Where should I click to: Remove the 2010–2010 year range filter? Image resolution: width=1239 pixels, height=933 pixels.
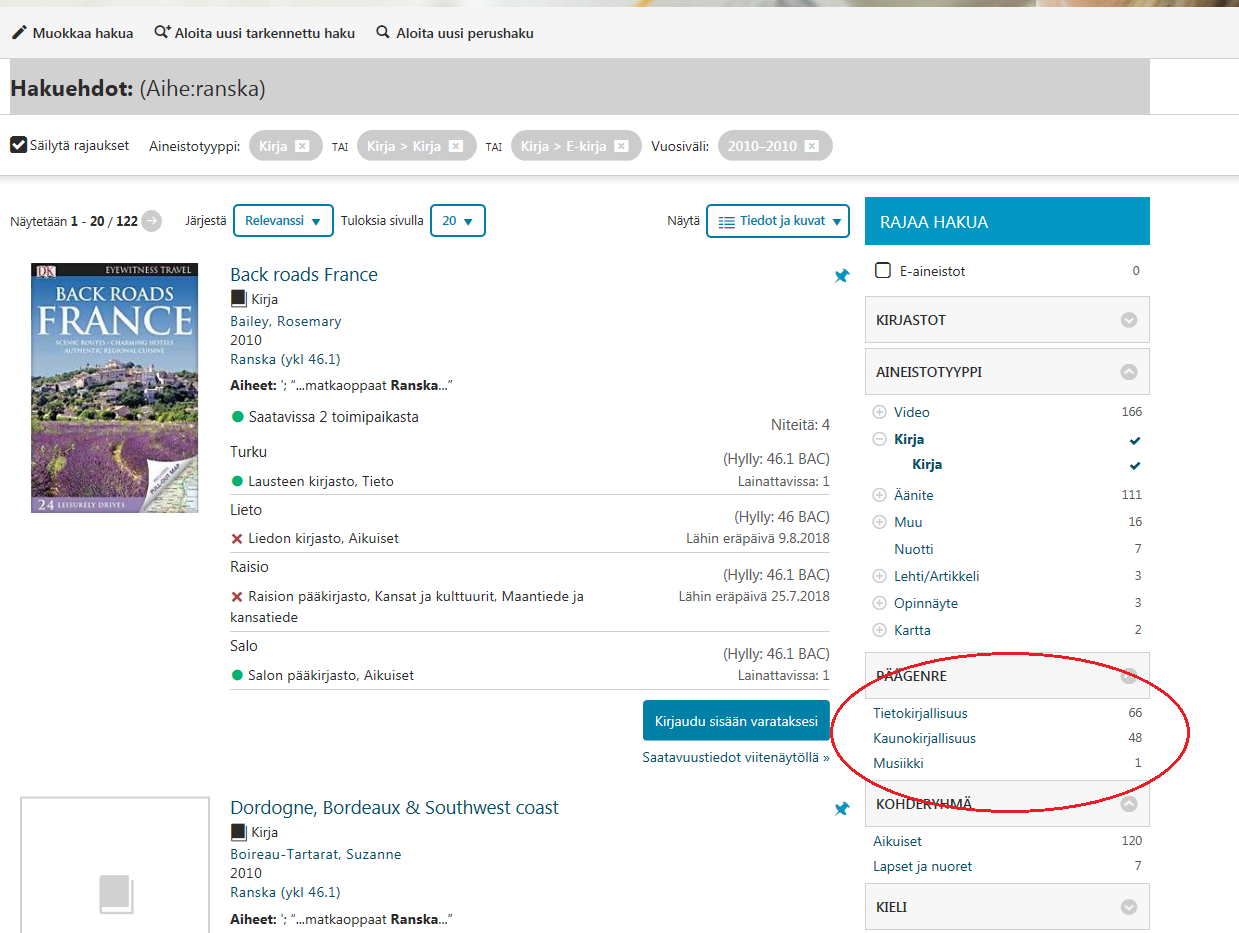811,146
